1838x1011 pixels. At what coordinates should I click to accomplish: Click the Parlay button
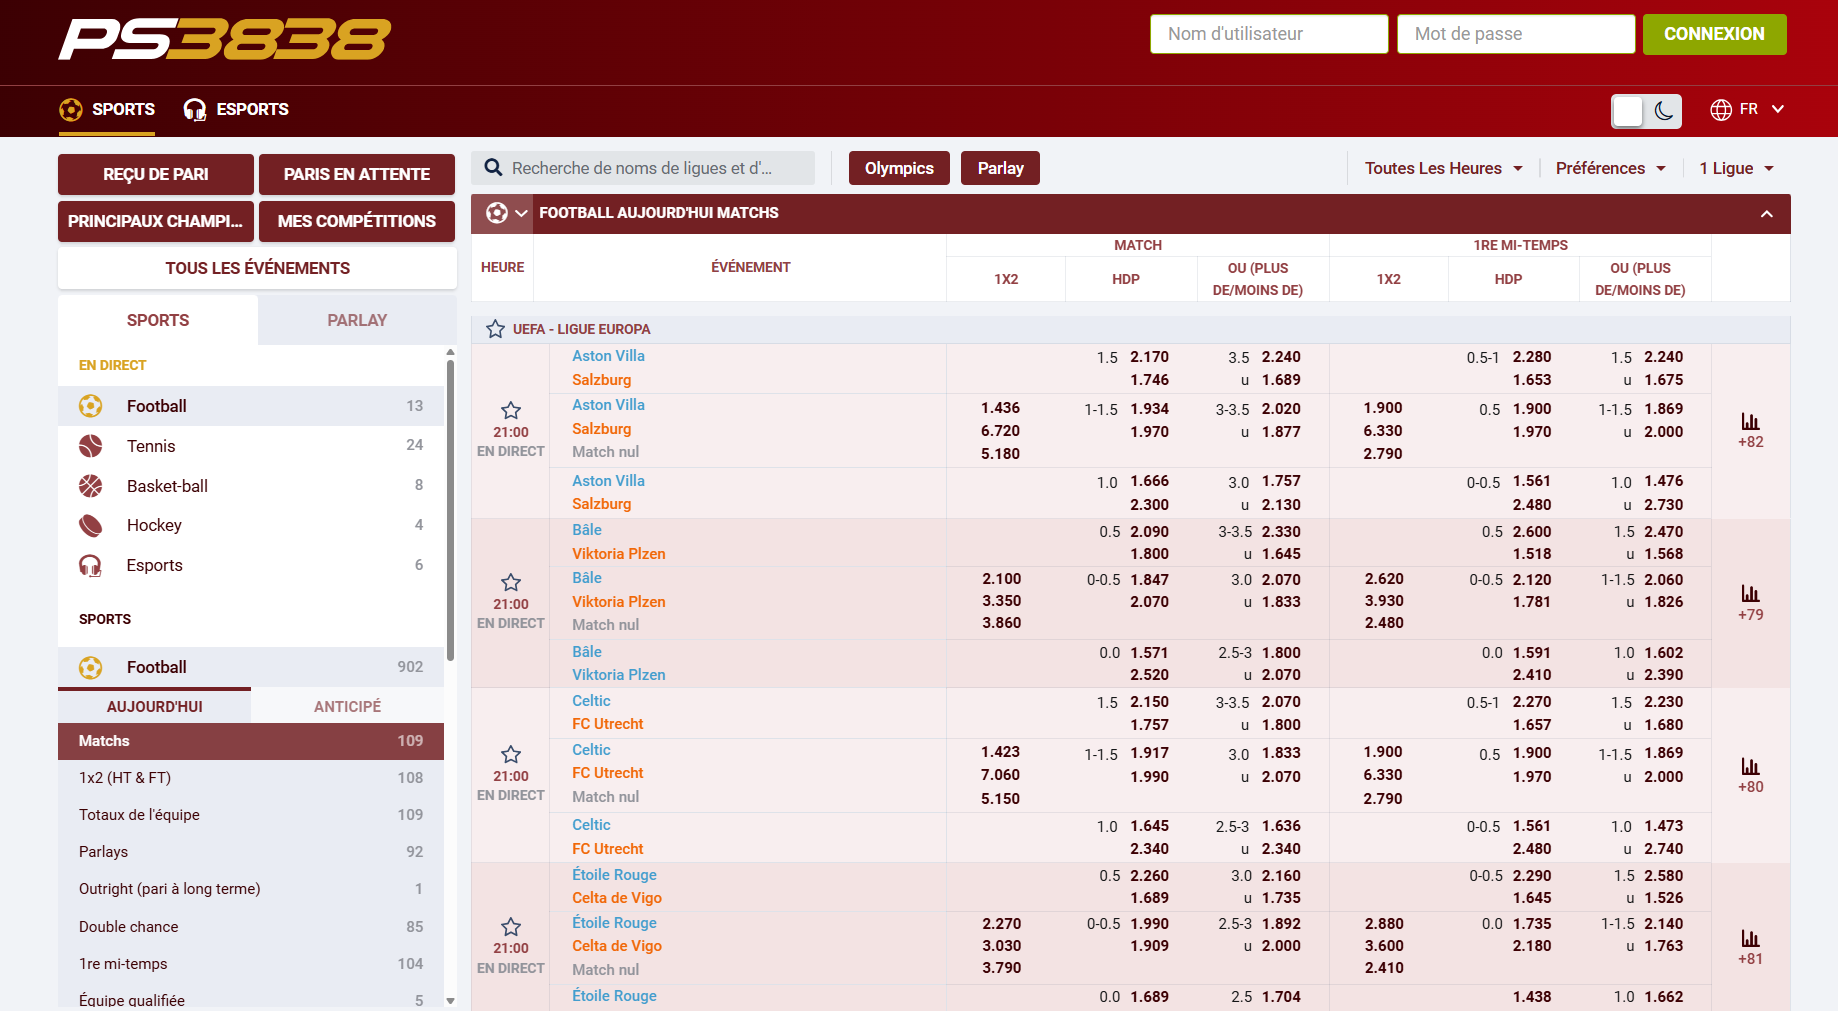coord(1000,168)
